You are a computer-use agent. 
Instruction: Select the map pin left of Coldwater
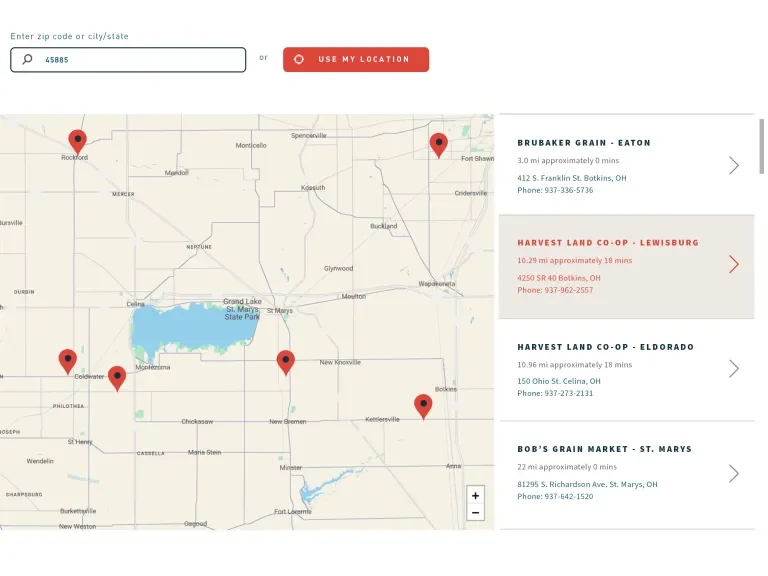[x=68, y=361]
